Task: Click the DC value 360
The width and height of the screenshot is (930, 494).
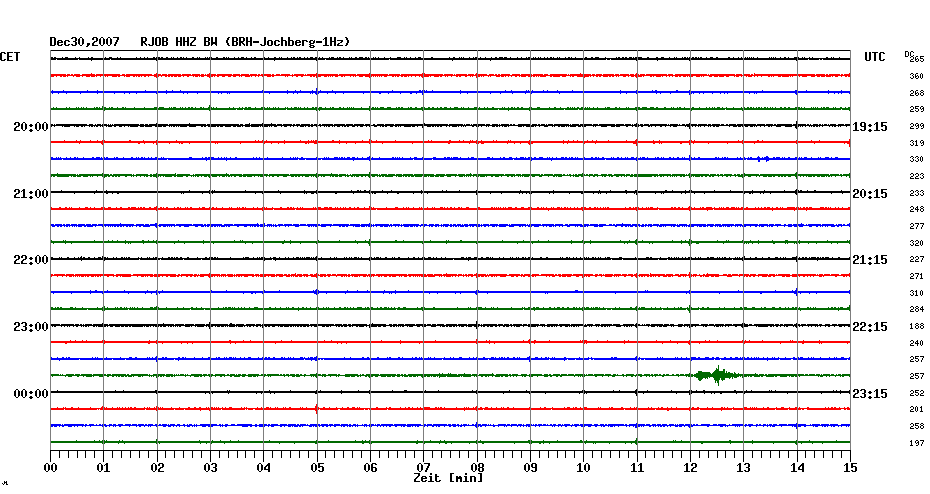Action: (917, 76)
